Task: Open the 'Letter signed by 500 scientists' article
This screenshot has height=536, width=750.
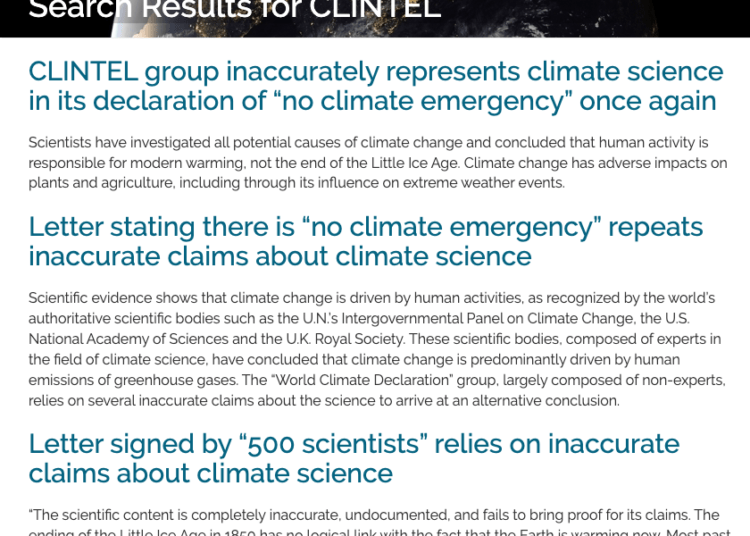Action: point(354,458)
